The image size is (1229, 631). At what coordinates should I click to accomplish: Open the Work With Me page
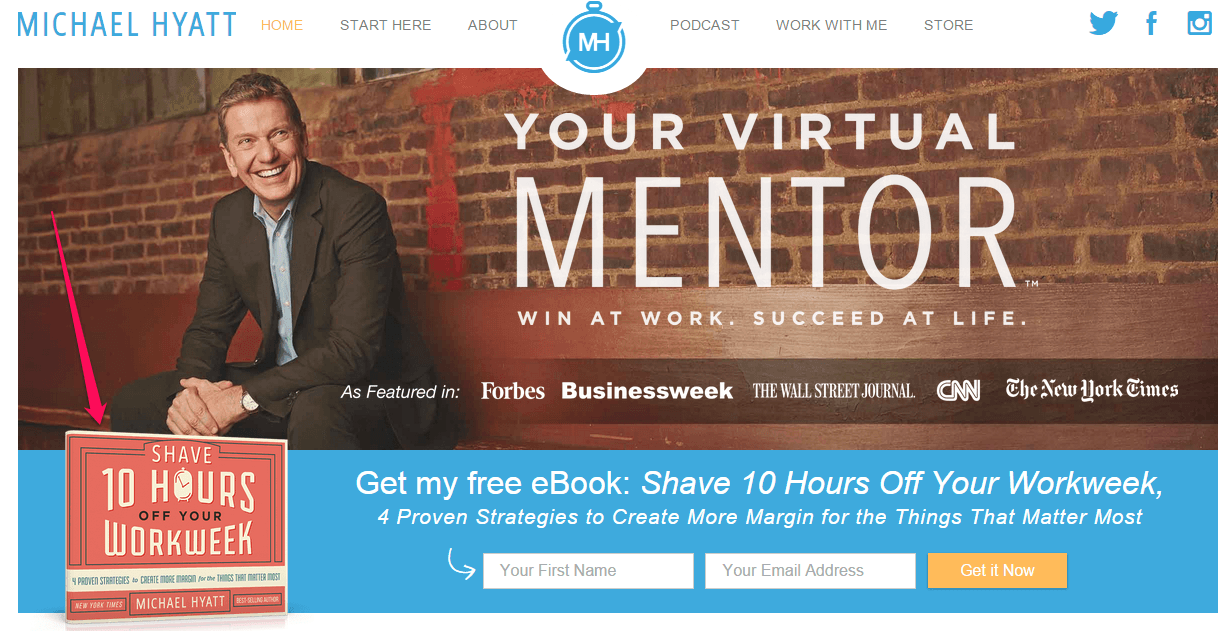pyautogui.click(x=831, y=25)
